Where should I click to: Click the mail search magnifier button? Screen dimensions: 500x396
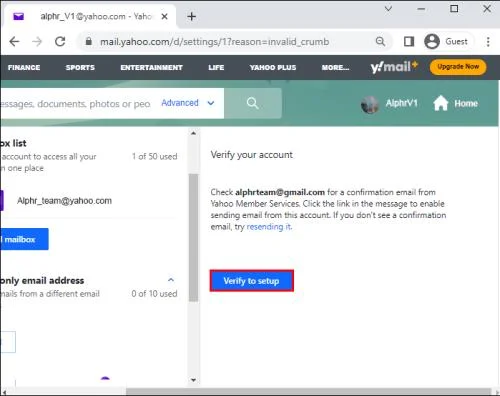(253, 103)
